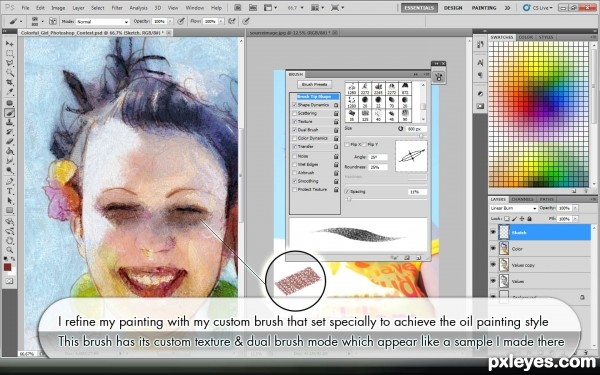Toggle the Texture checkbox
This screenshot has height=375, width=600.
click(294, 122)
